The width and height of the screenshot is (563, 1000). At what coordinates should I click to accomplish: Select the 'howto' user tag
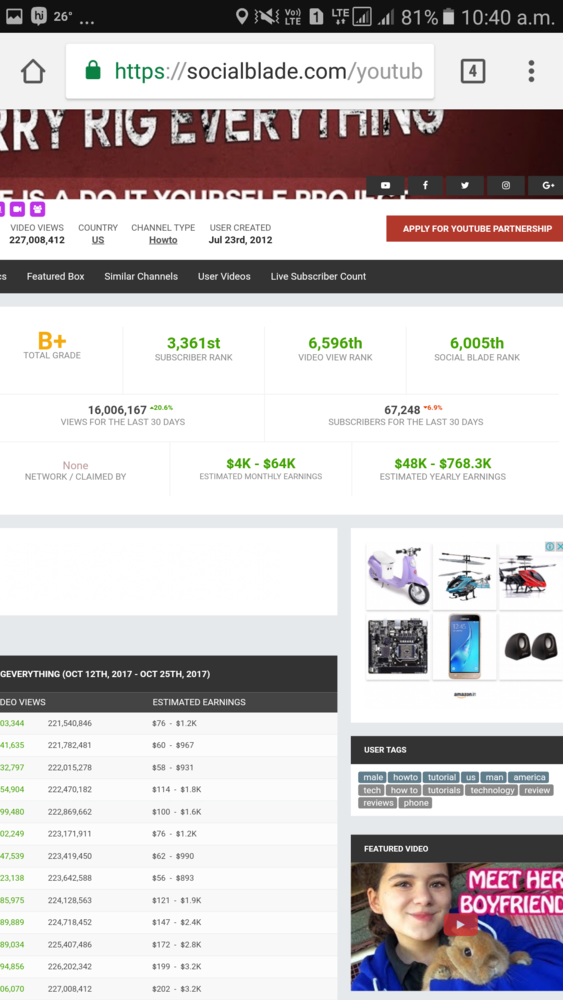click(x=405, y=777)
